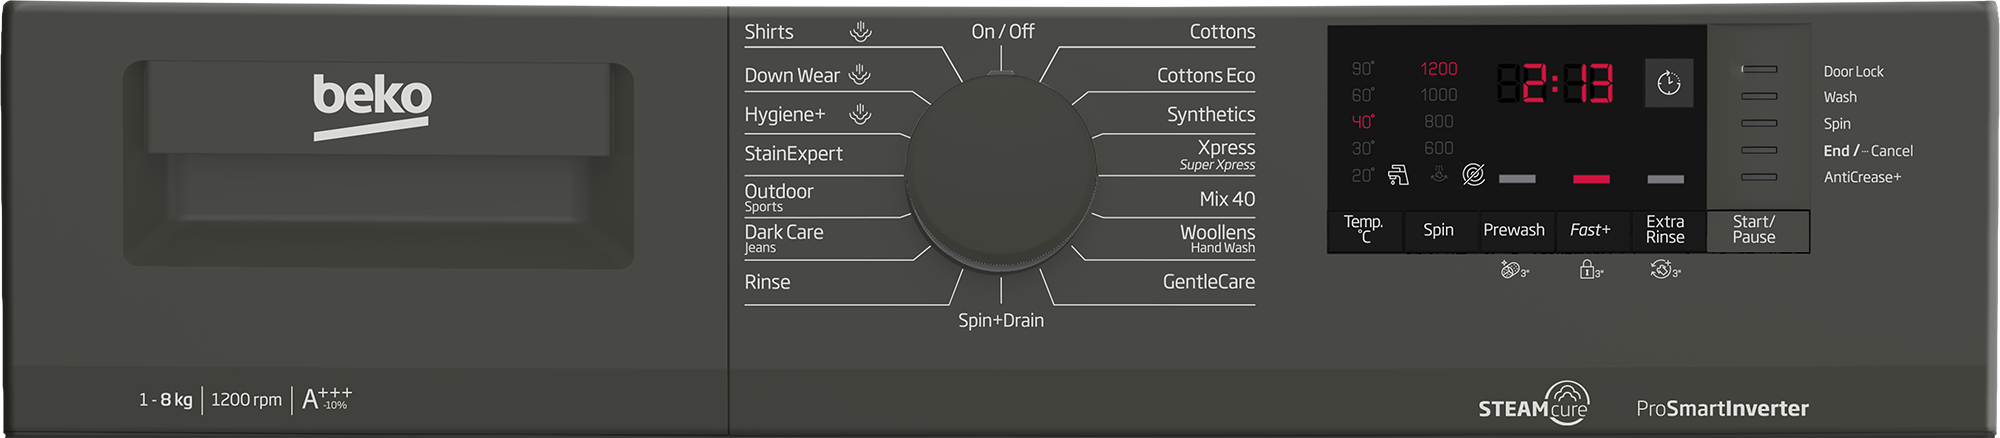The image size is (2000, 438).
Task: Select the Dark Care Jeans program label
Action: [x=783, y=238]
